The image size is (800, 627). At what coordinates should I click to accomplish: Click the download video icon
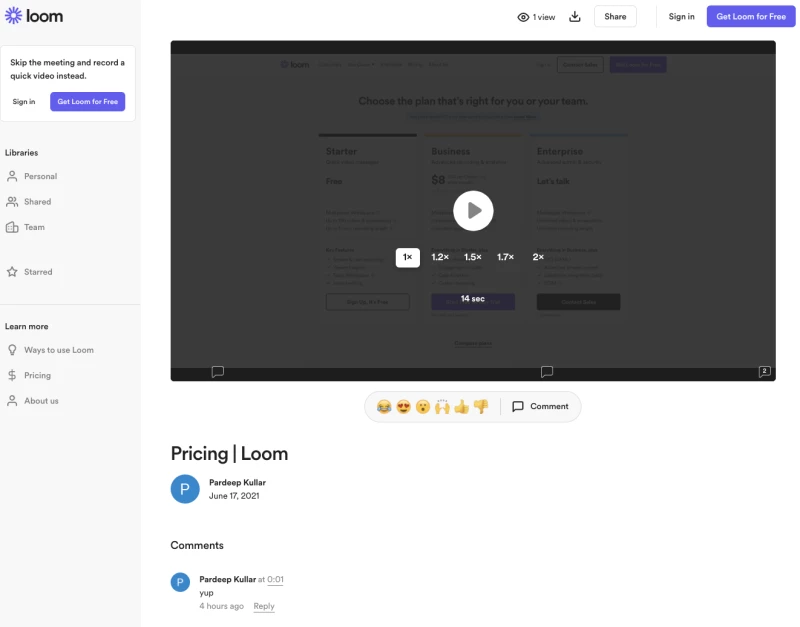(x=575, y=17)
